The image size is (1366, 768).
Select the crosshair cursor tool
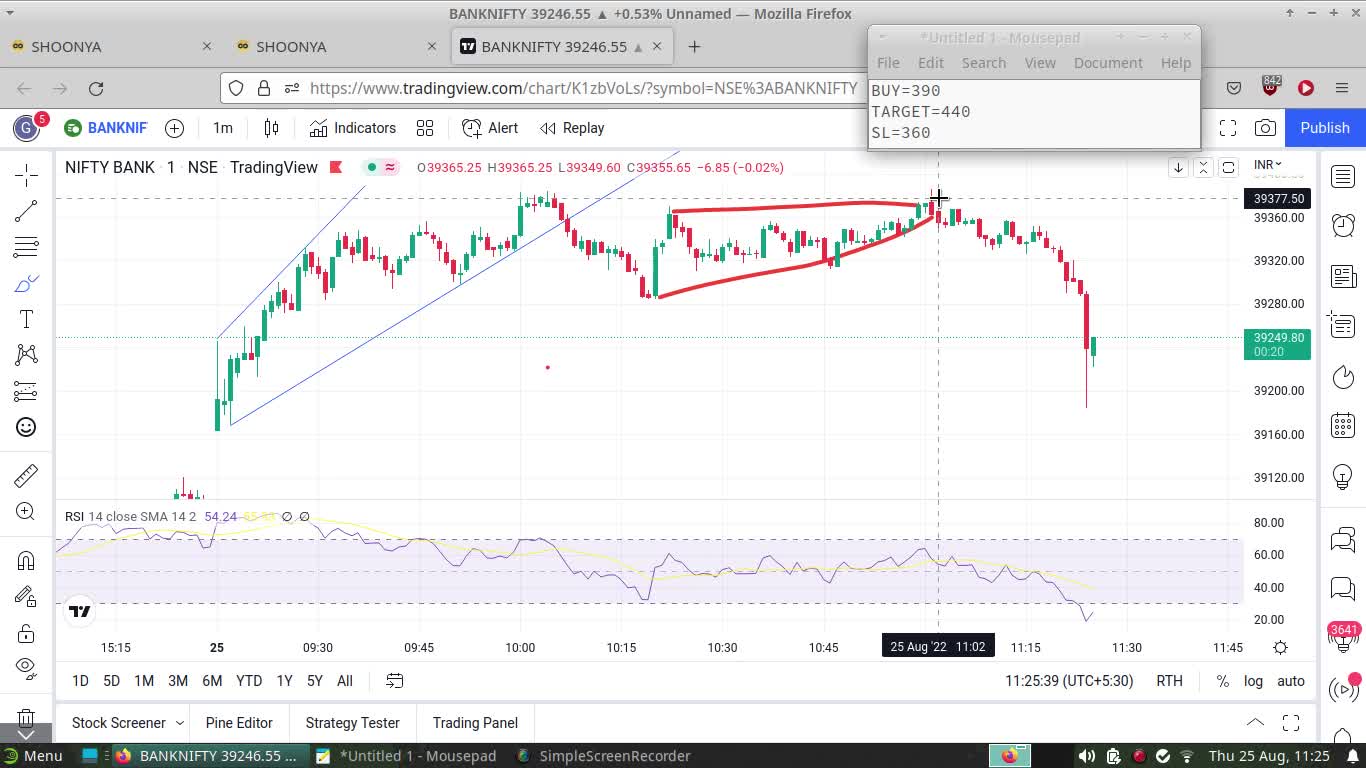tap(27, 175)
